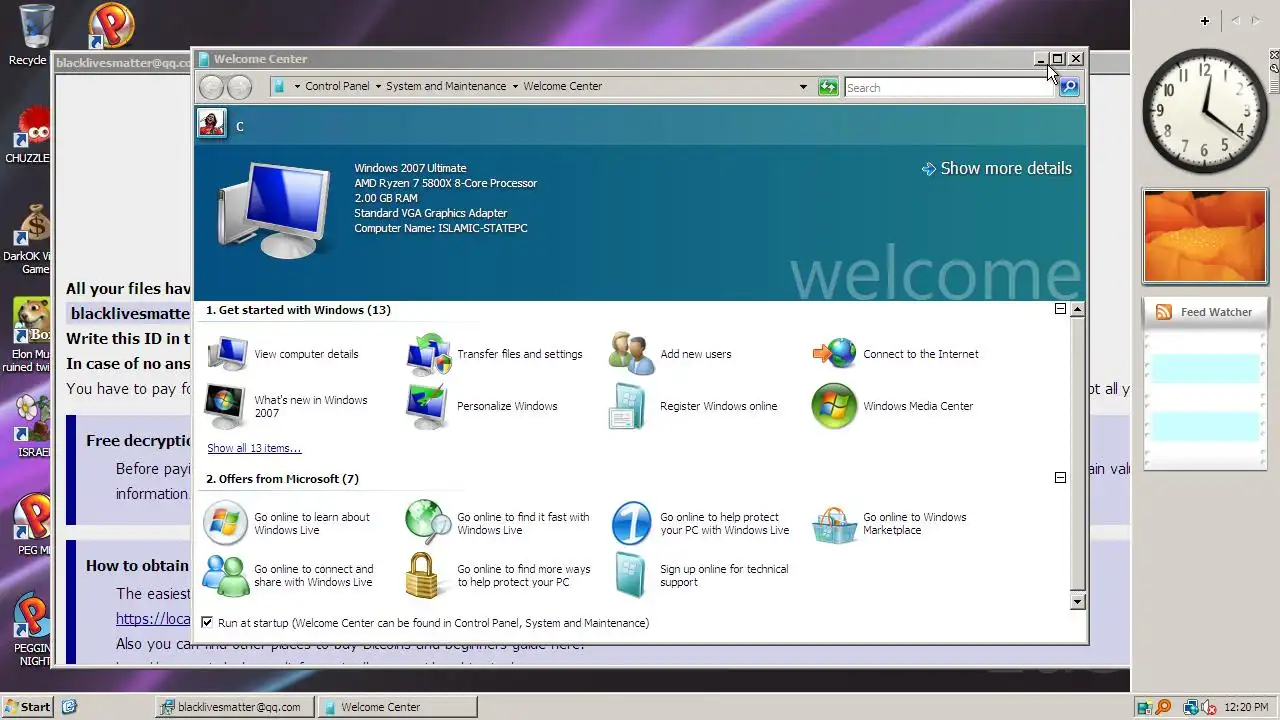
Task: Click the orange flower slideshow gadget
Action: (1205, 236)
